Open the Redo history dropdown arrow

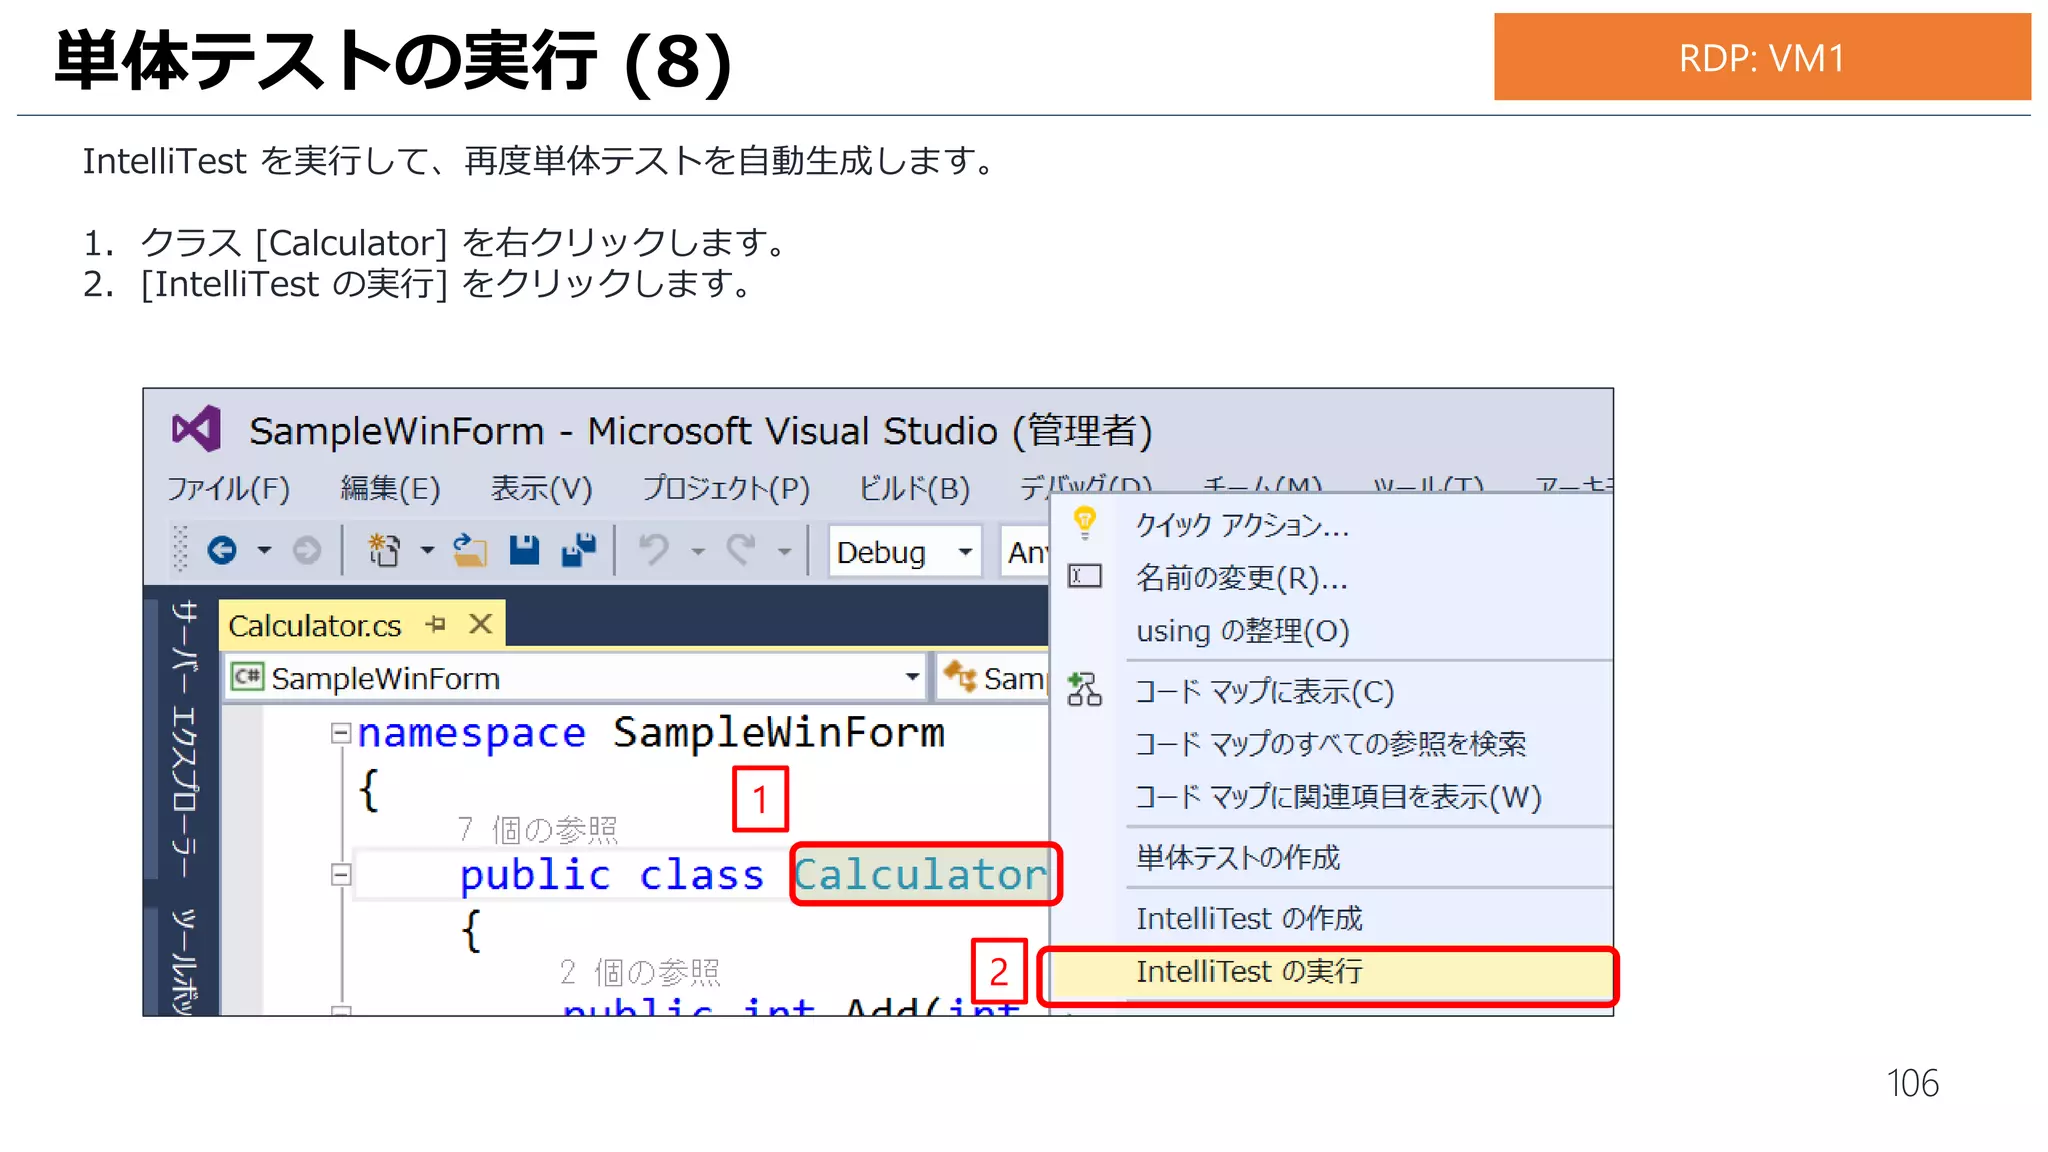tap(785, 551)
